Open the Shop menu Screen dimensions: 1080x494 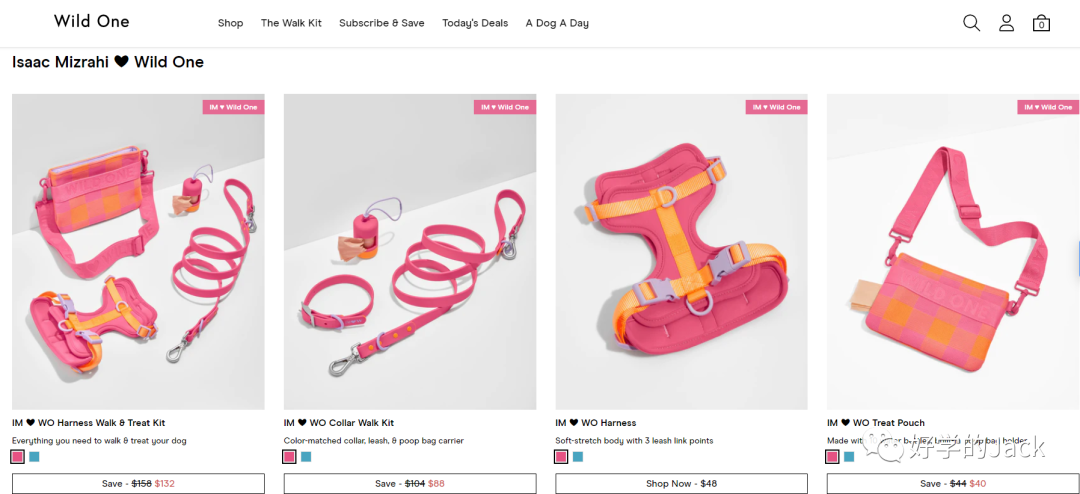coord(231,23)
